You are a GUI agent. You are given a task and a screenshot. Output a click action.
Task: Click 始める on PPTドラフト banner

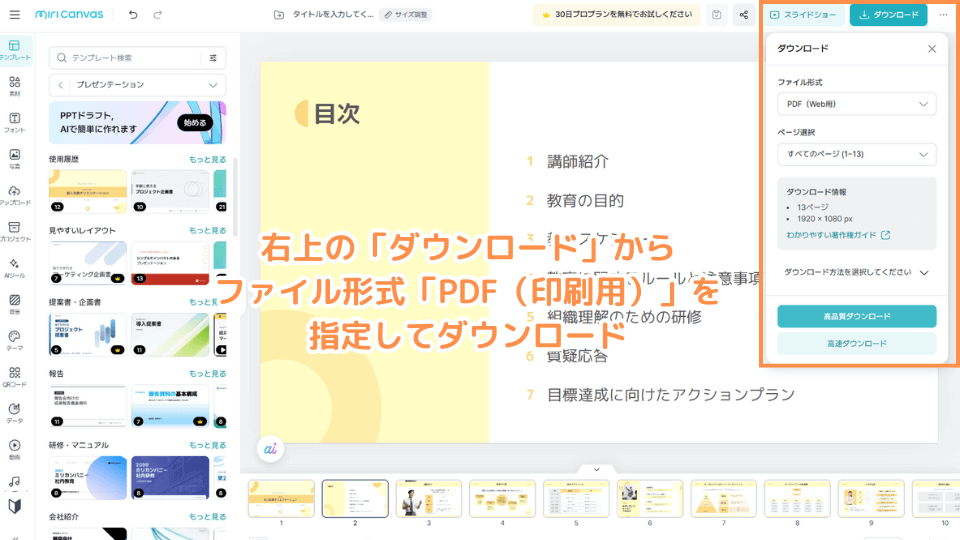(x=195, y=122)
